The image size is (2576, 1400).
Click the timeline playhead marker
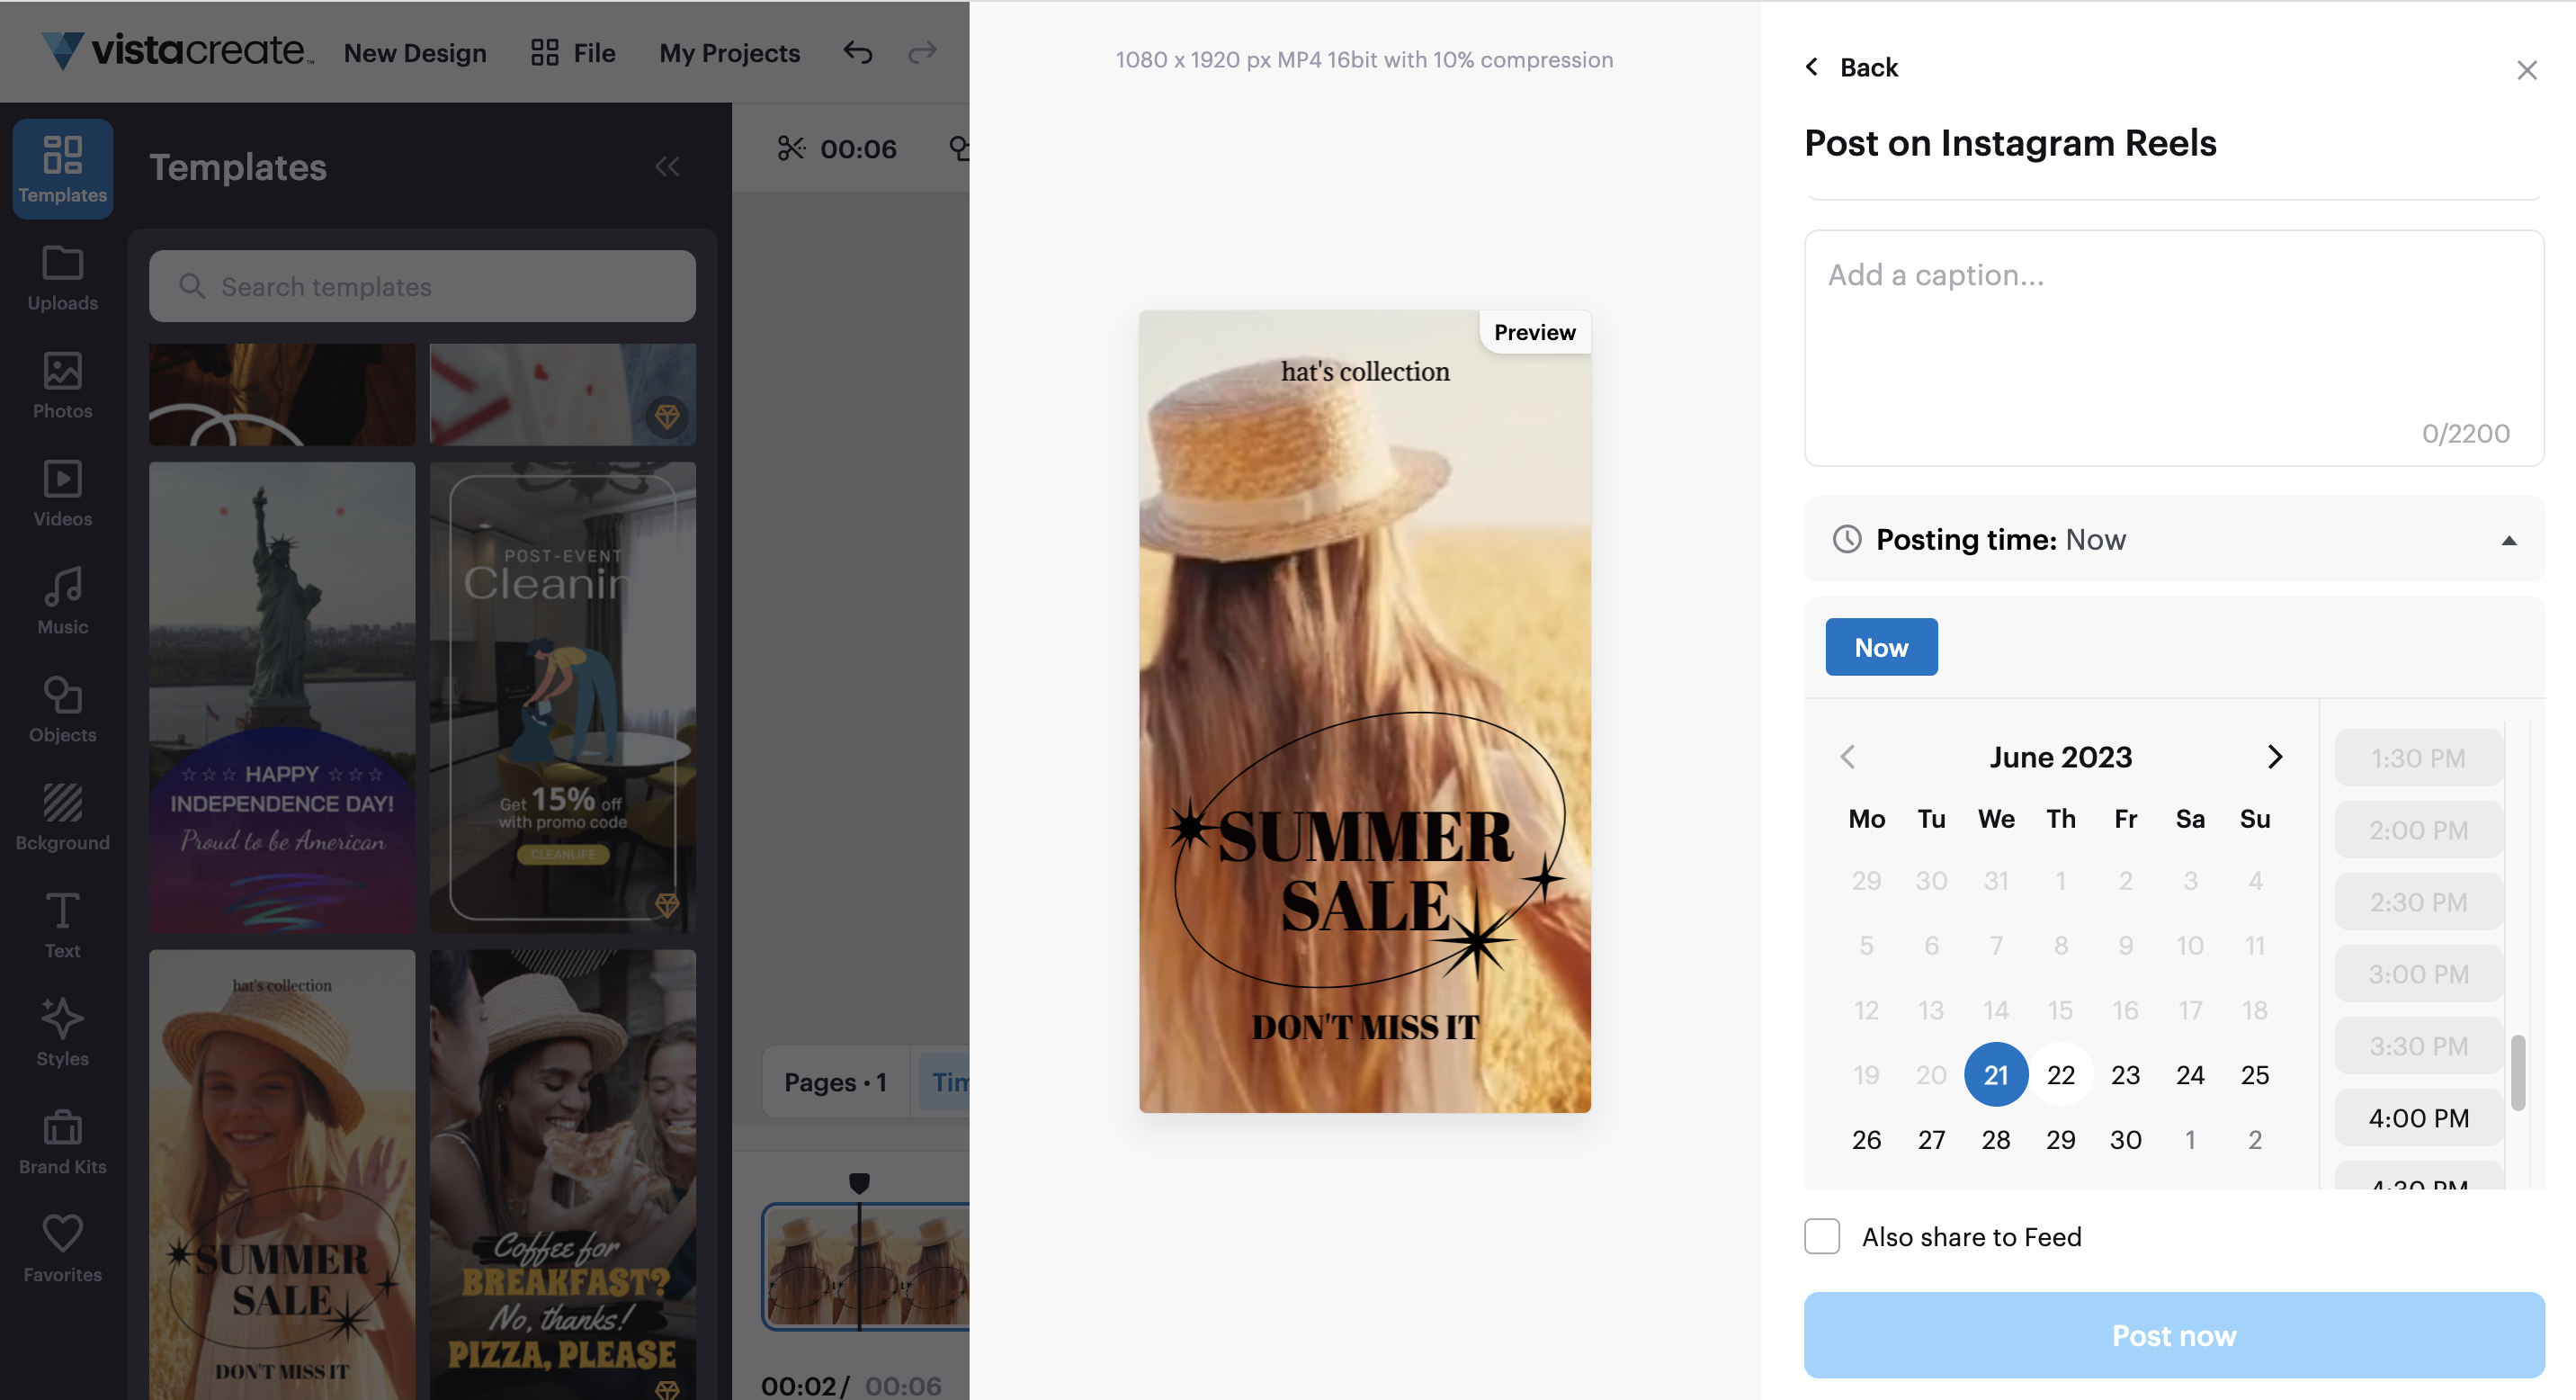point(859,1183)
